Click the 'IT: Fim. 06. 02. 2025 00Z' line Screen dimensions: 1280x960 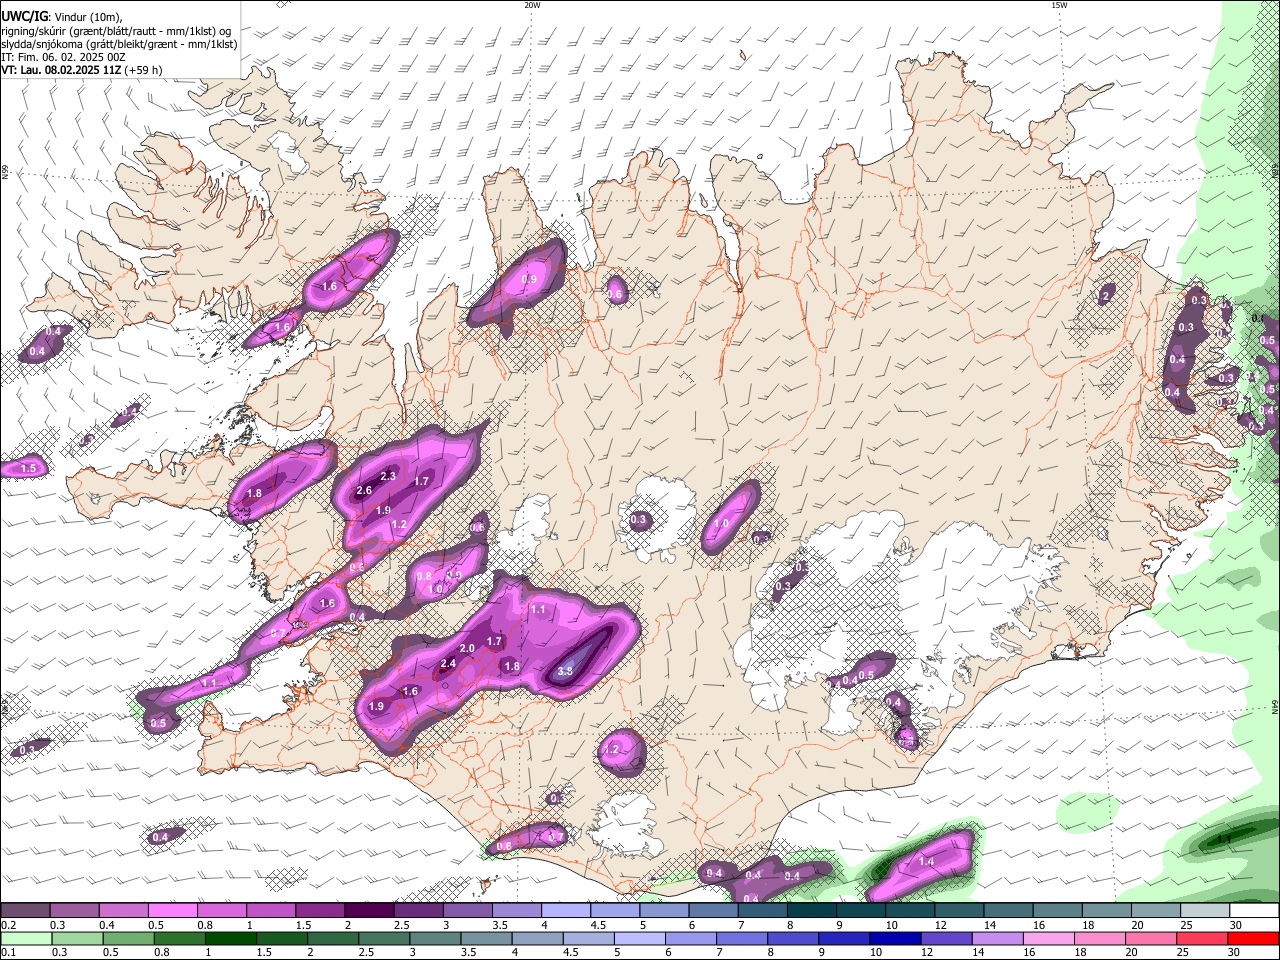[63, 57]
